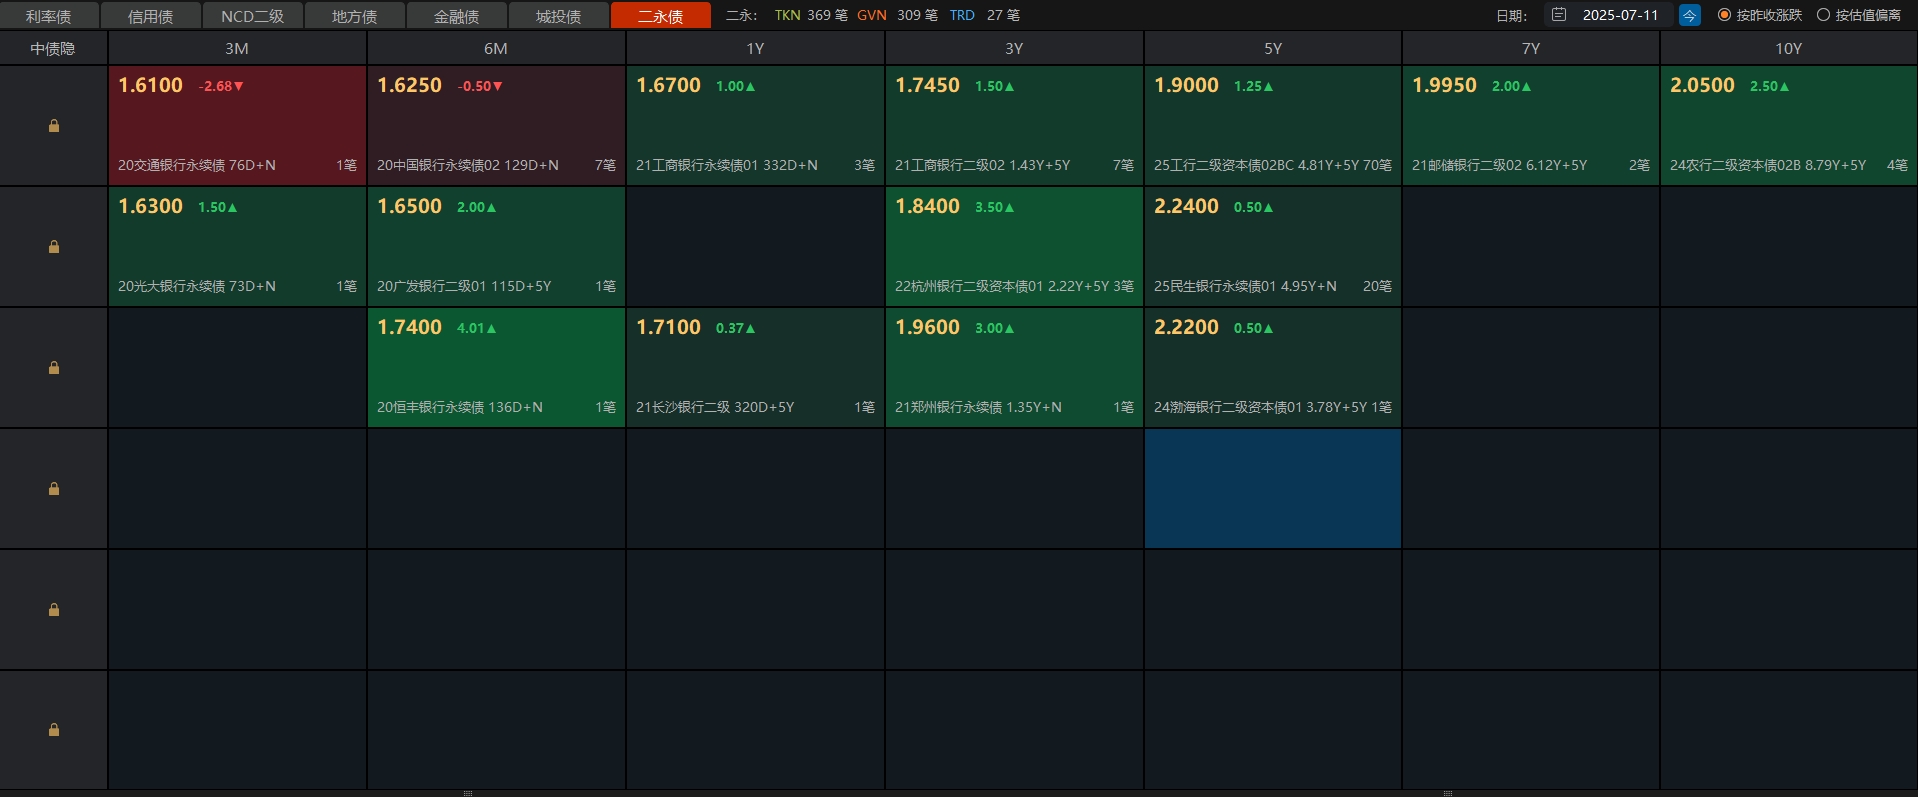The height and width of the screenshot is (797, 1918).
Task: Click 21邮储银行二级02 6.12Y+5Y bond name
Action: 1499,165
